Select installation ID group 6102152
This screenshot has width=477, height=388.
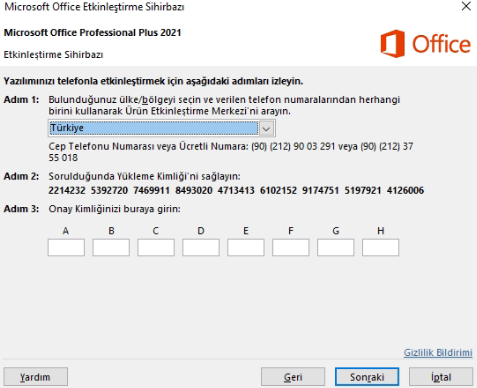(x=278, y=190)
